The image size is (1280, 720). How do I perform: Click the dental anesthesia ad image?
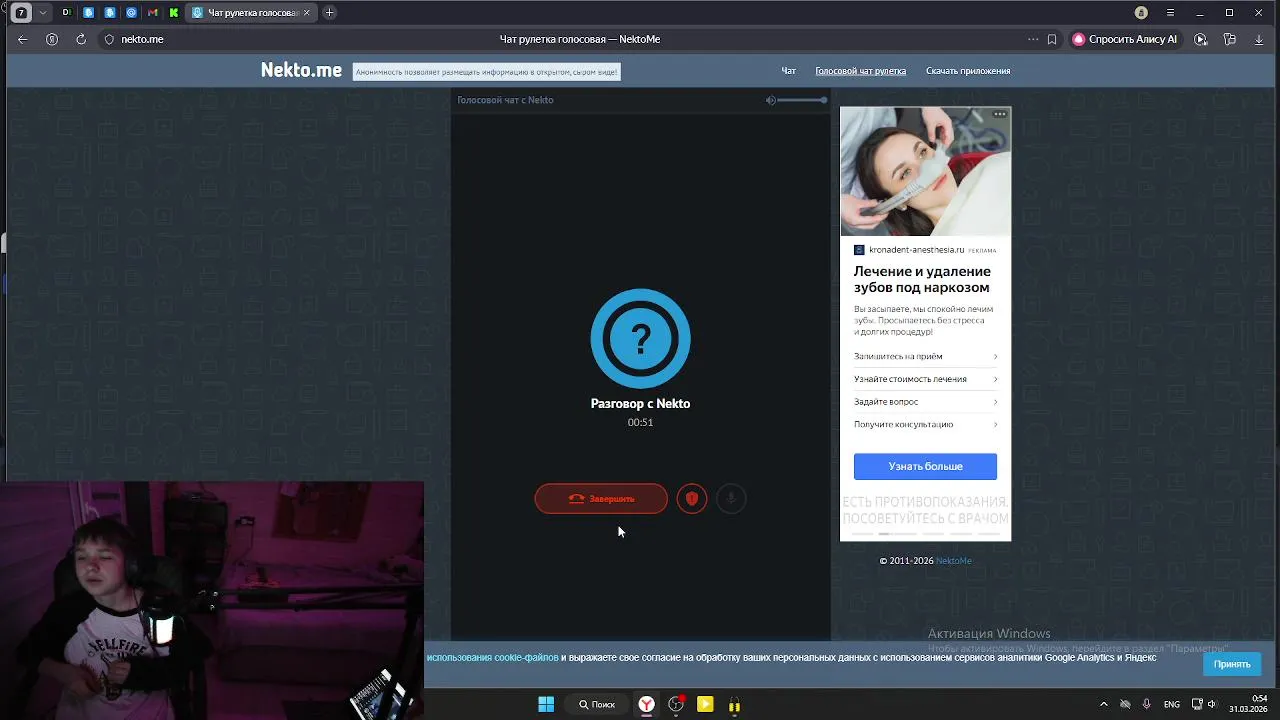coord(925,171)
